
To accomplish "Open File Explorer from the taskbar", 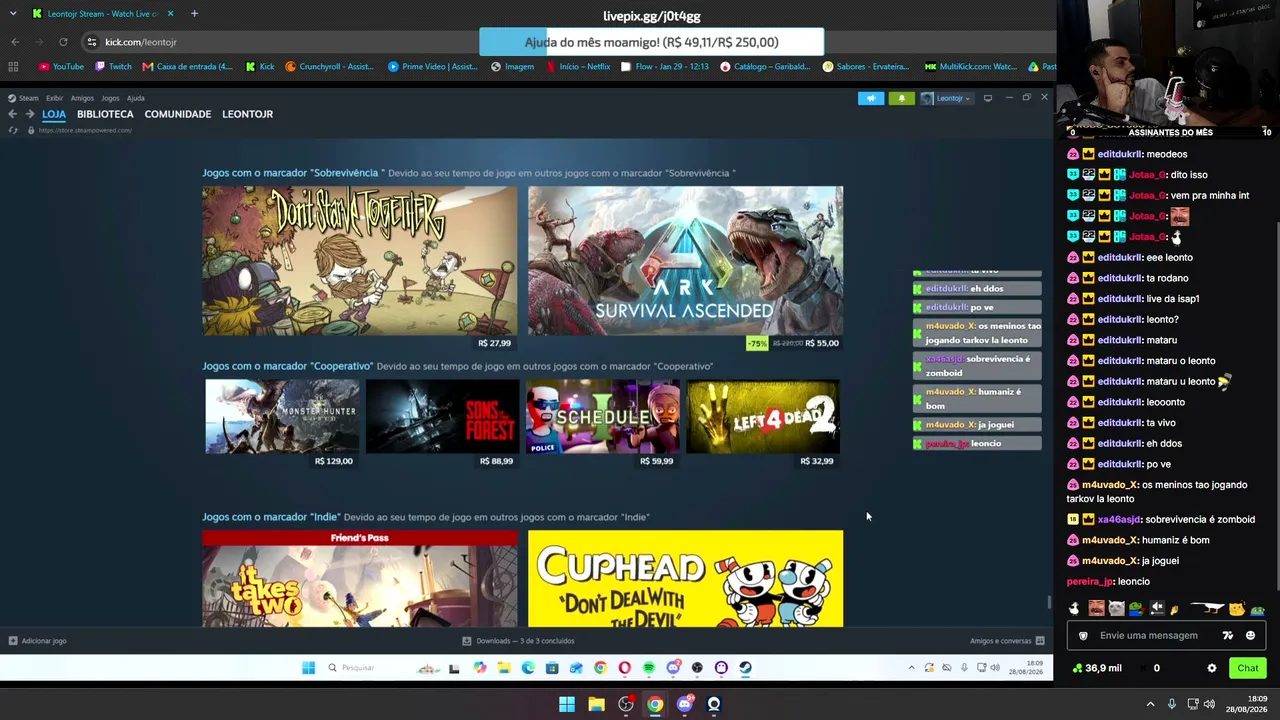I will [x=596, y=704].
